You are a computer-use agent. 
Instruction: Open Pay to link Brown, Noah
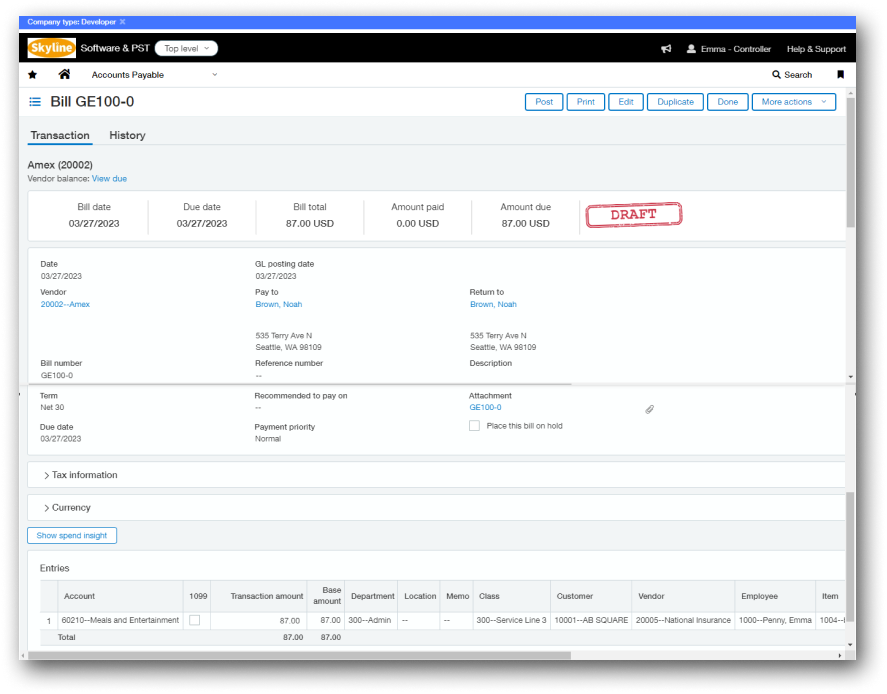point(278,304)
